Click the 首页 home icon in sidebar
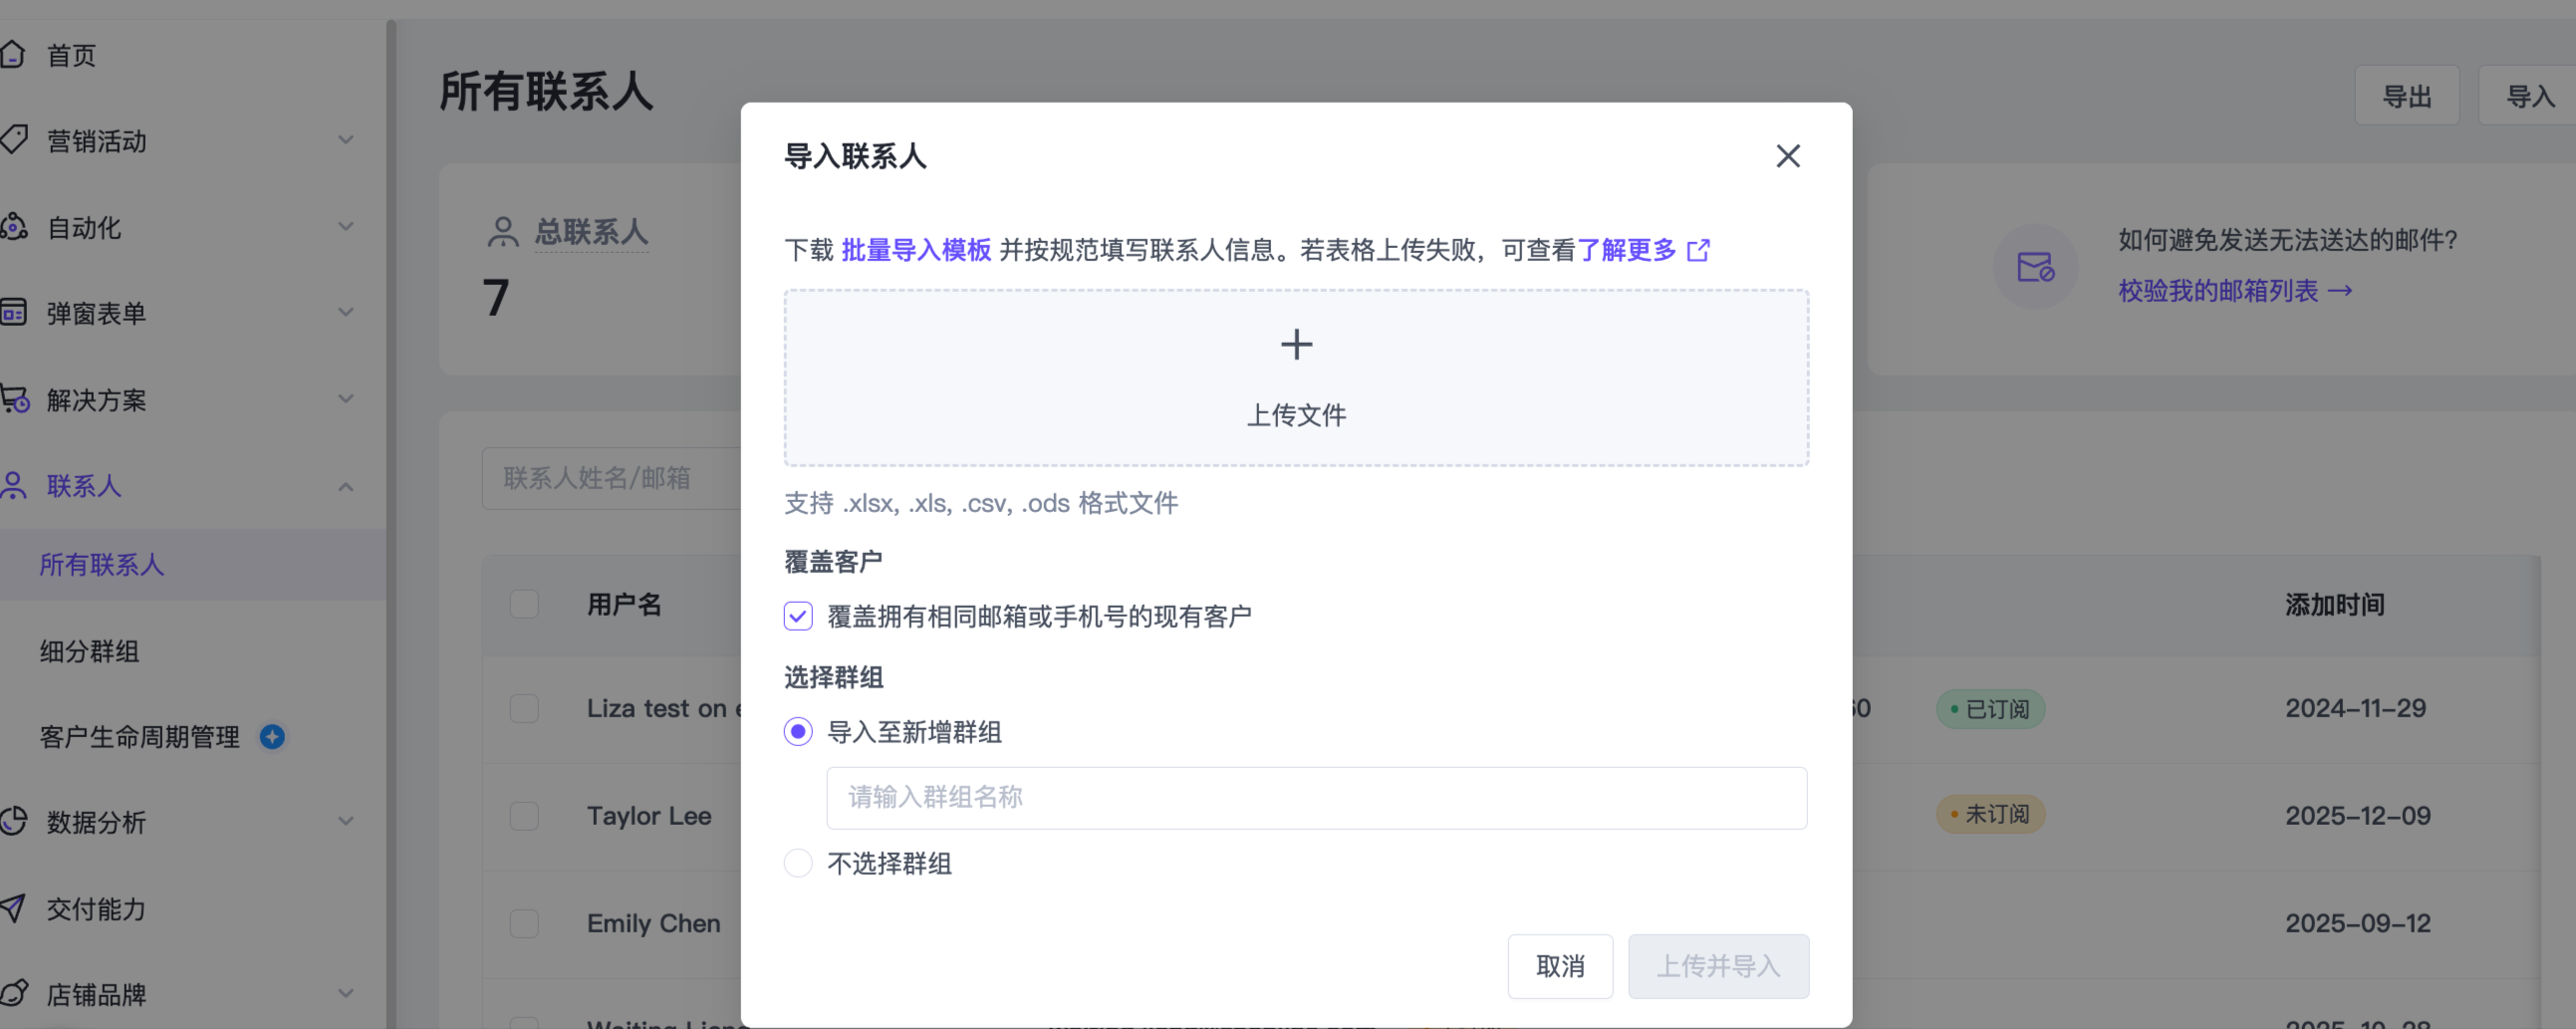The width and height of the screenshot is (2576, 1029). coord(13,54)
